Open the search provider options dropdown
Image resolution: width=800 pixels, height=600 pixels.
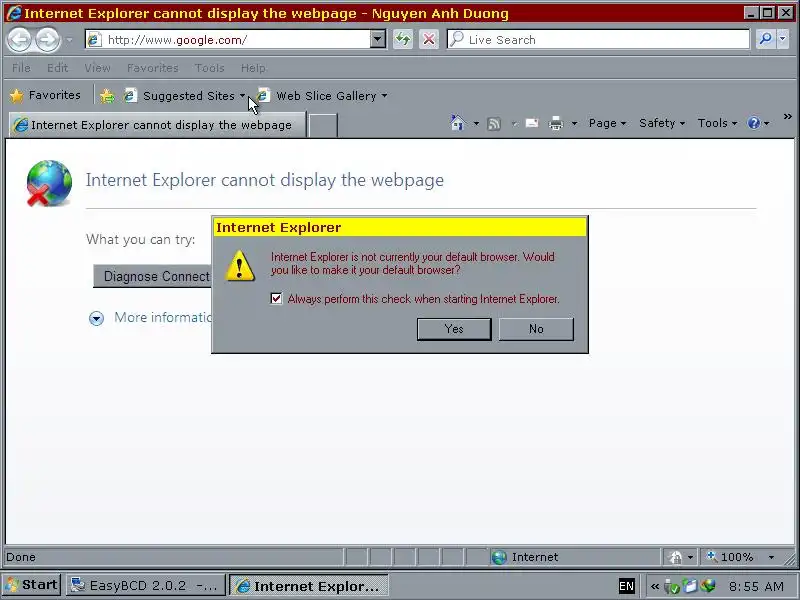click(783, 39)
